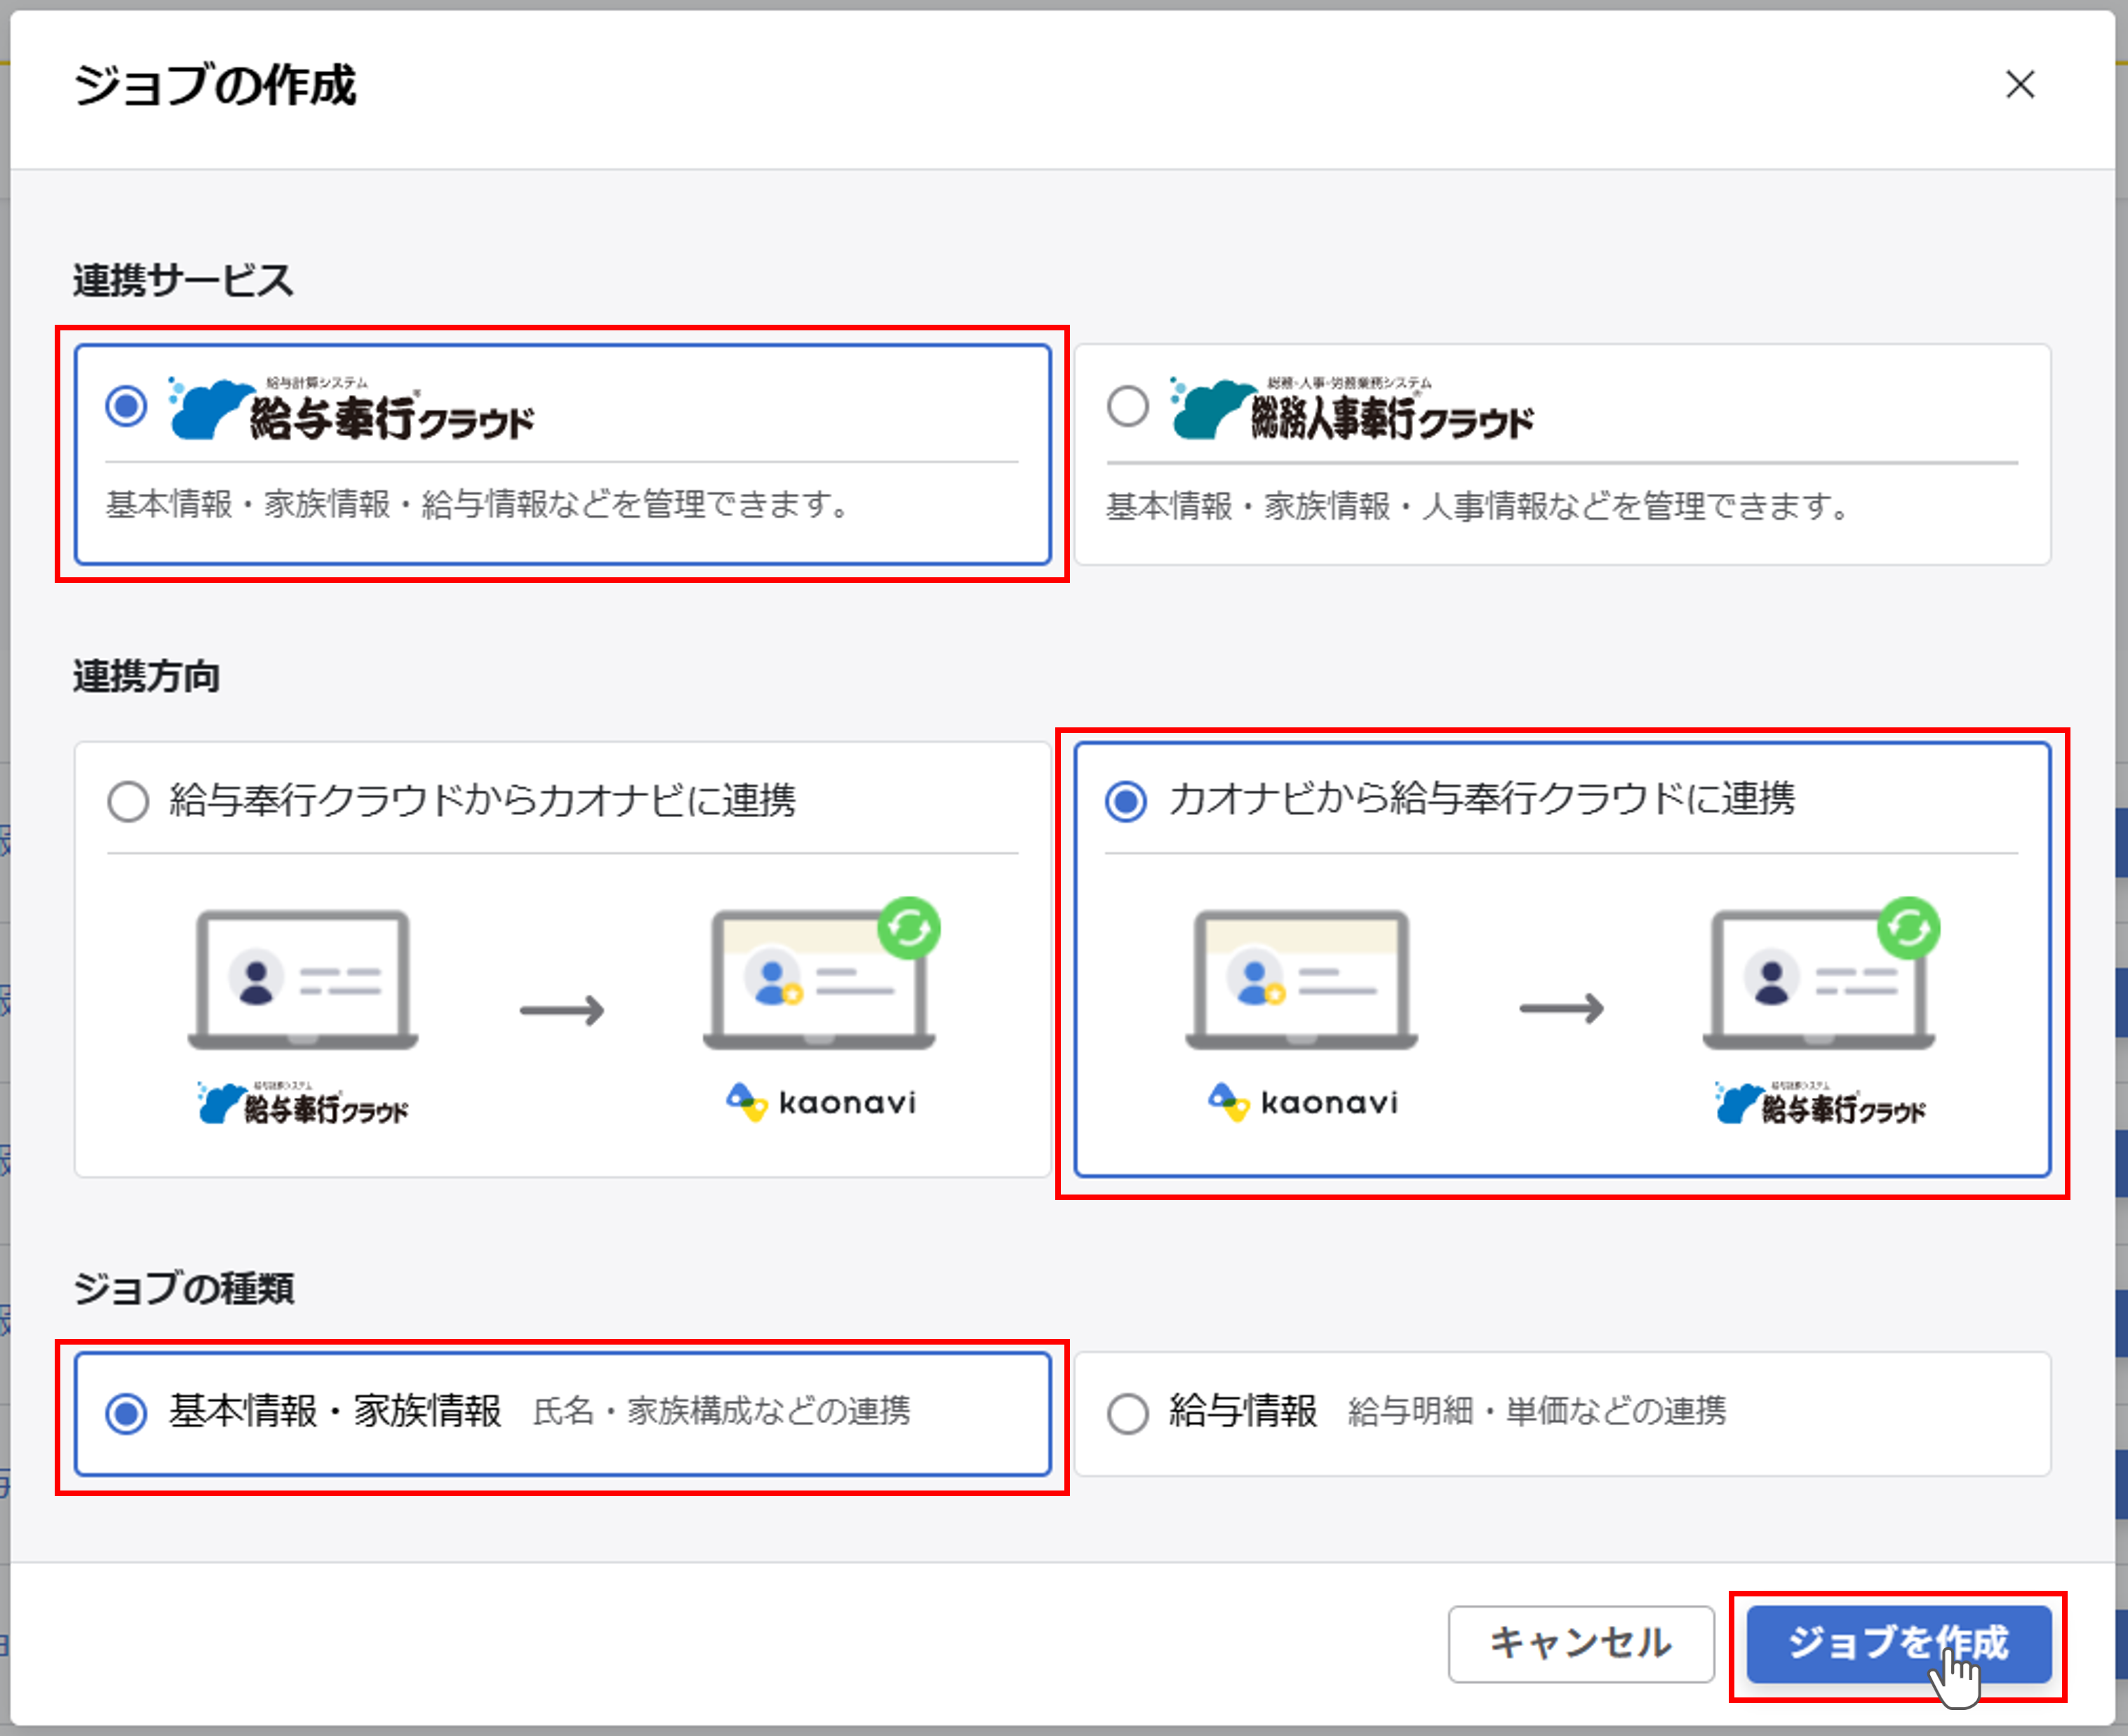2128x1736 pixels.
Task: Click the kaonavi logo in right direction card
Action: 1303,1103
